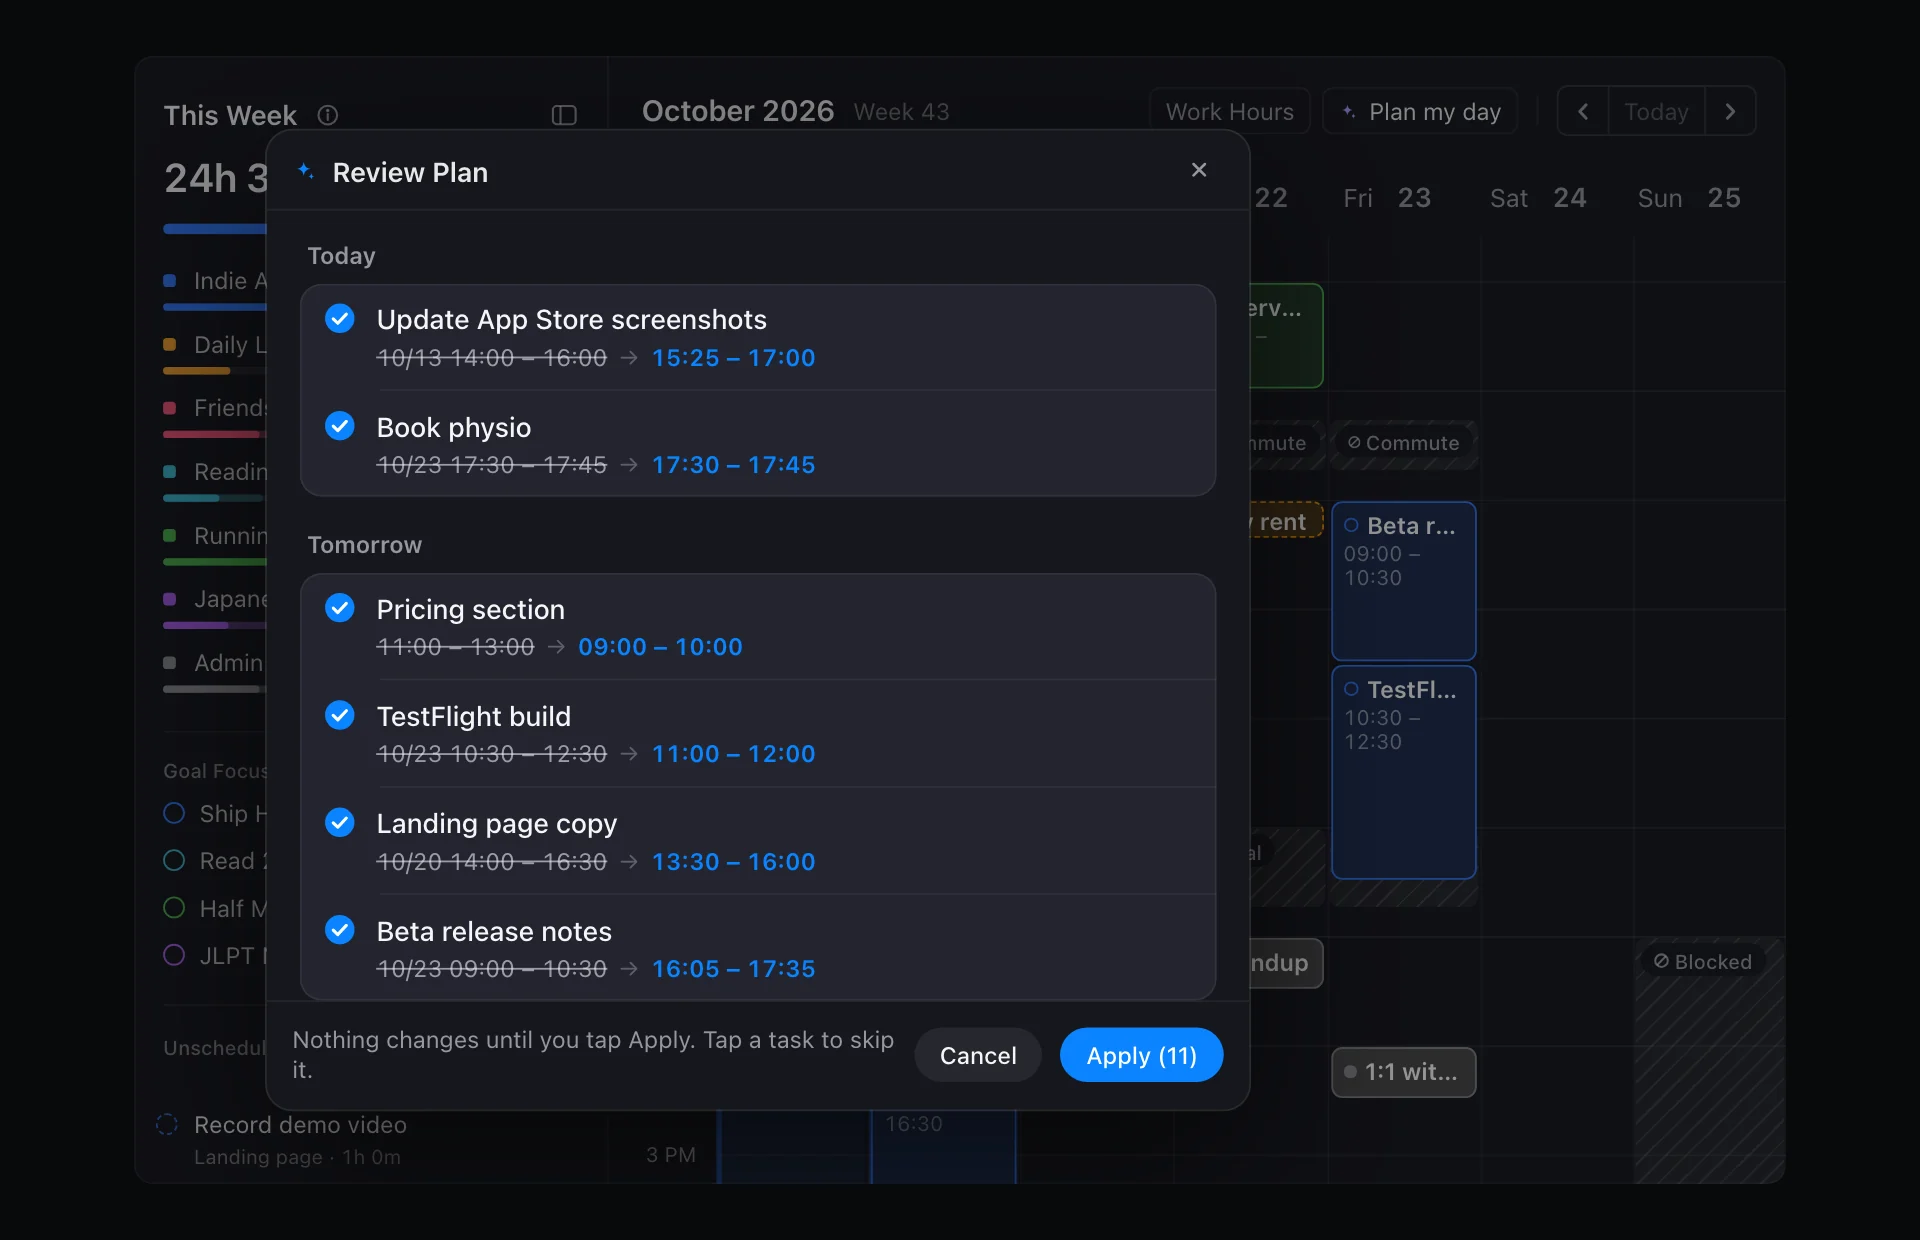The height and width of the screenshot is (1240, 1920).
Task: Uncheck the Pricing section task
Action: coord(340,608)
